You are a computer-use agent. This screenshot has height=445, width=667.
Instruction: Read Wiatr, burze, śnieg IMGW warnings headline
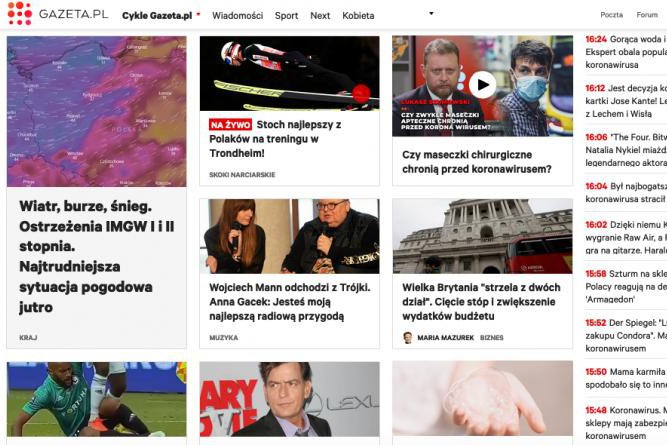pyautogui.click(x=97, y=257)
